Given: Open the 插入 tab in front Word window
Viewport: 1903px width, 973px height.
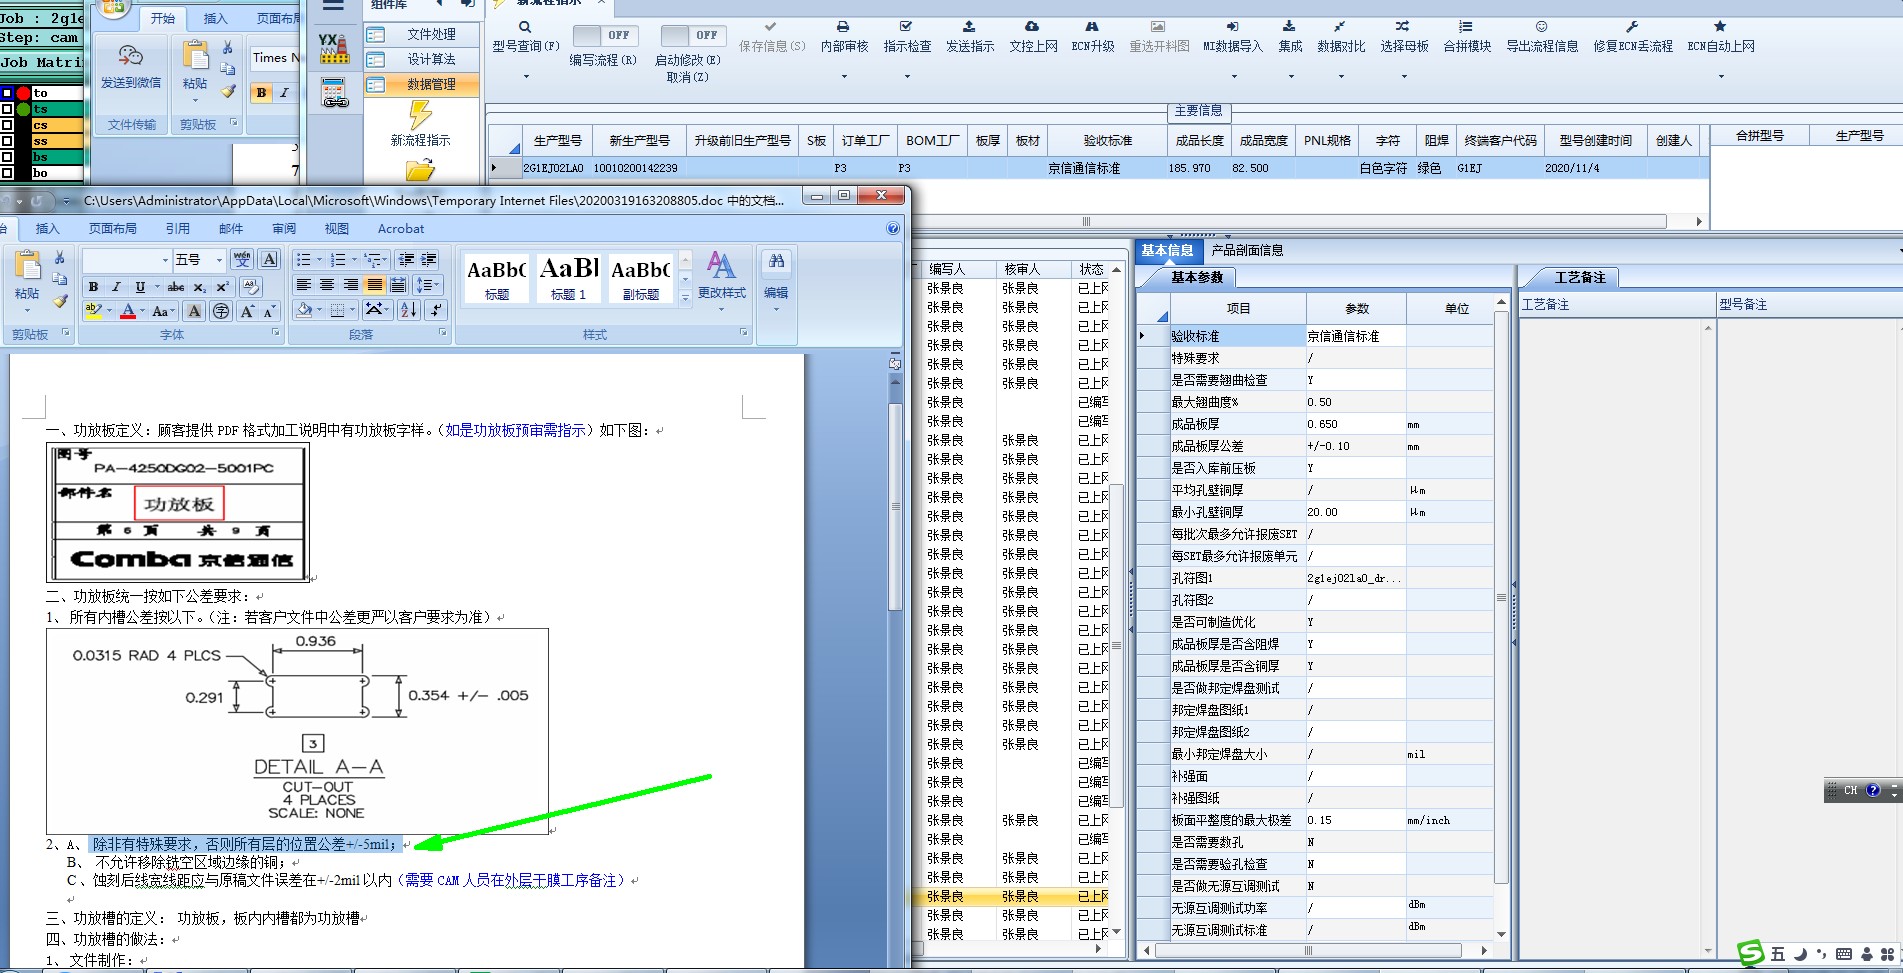Looking at the screenshot, I should pyautogui.click(x=47, y=229).
